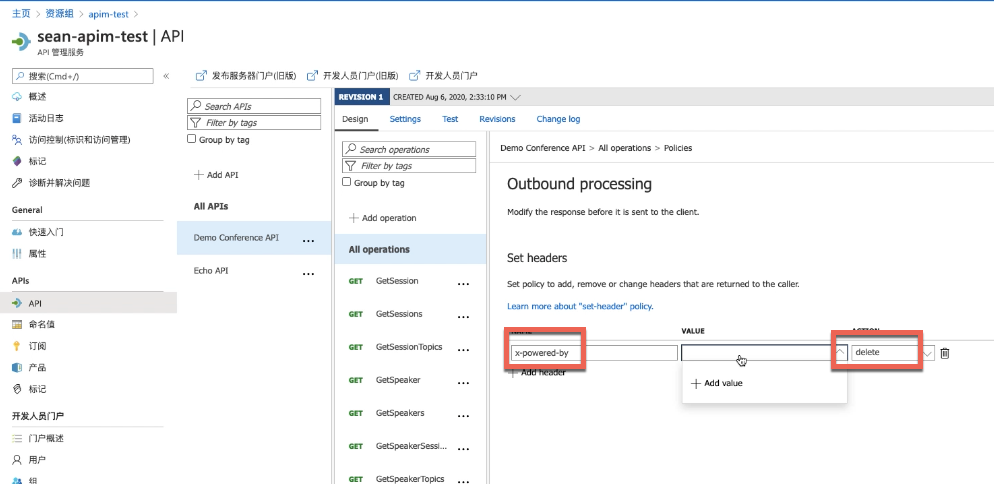Collapse the VALUE dropdown chevron
This screenshot has height=484, width=994.
841,352
